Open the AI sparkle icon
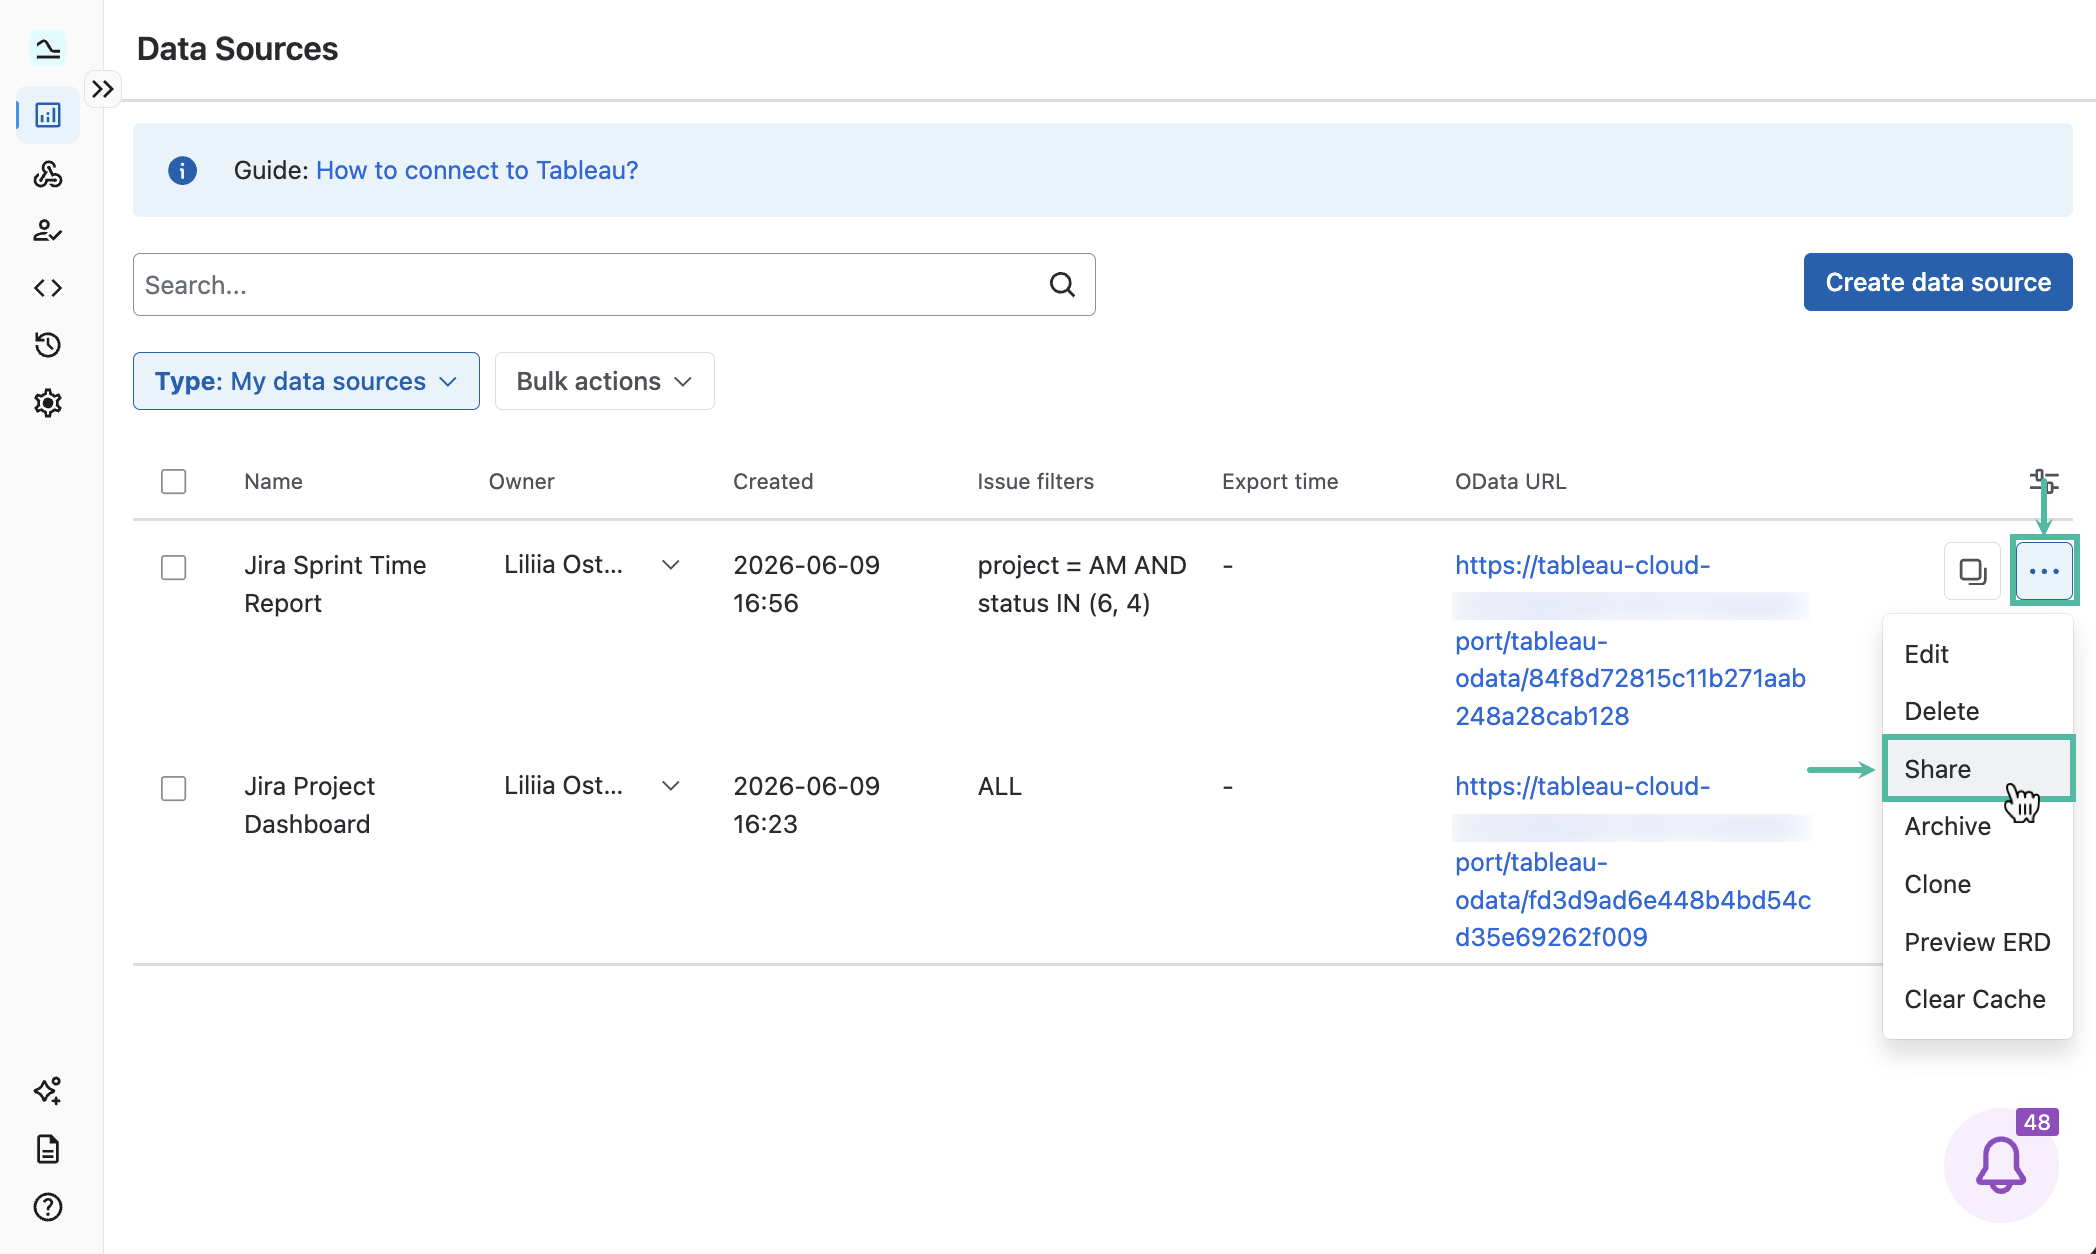 pos(48,1090)
